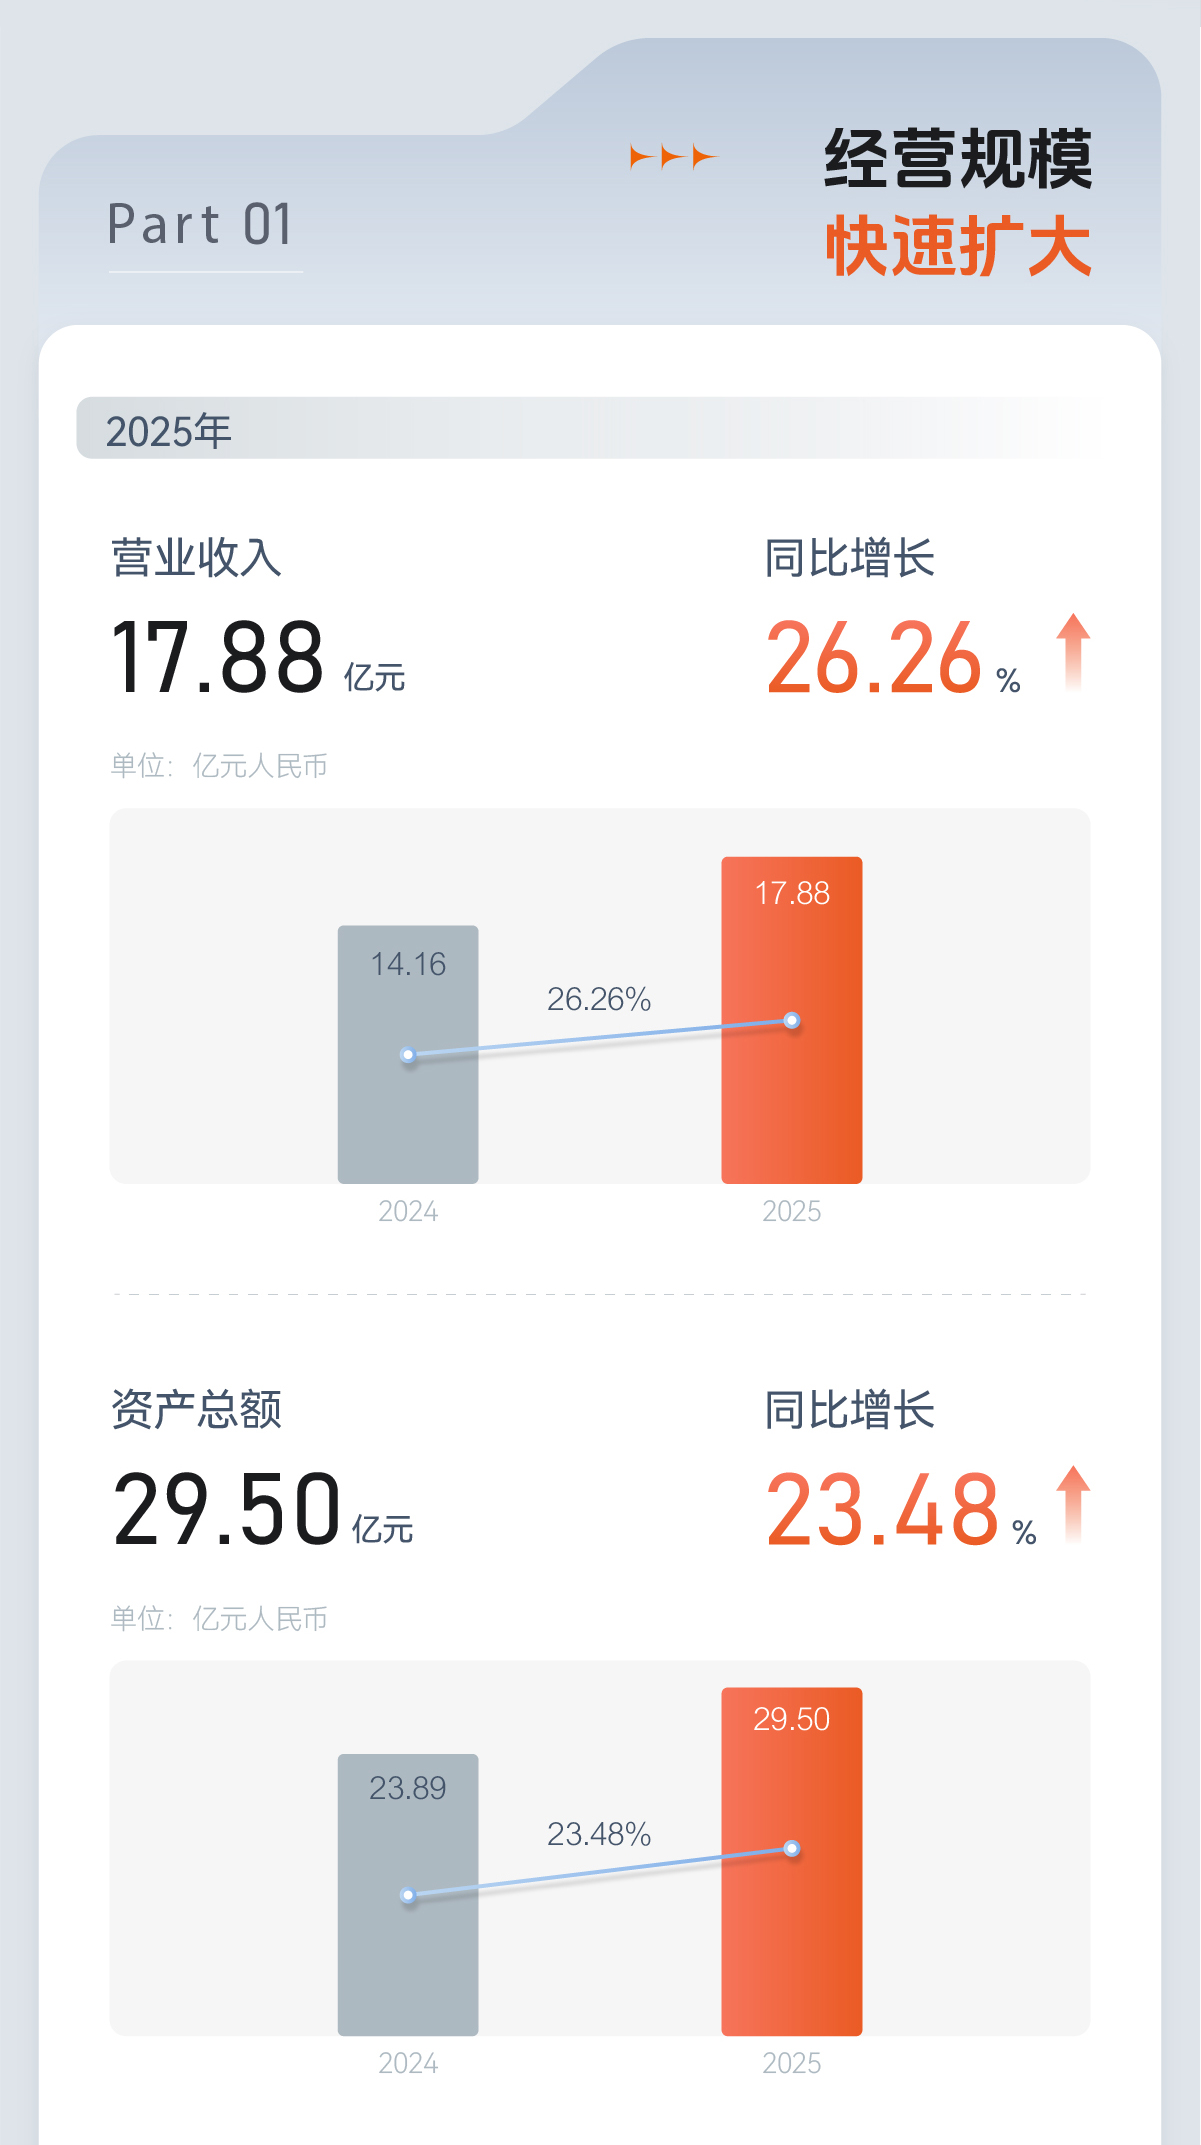Image resolution: width=1201 pixels, height=2145 pixels.
Task: Click the 营业收入 heading
Action: click(x=196, y=558)
